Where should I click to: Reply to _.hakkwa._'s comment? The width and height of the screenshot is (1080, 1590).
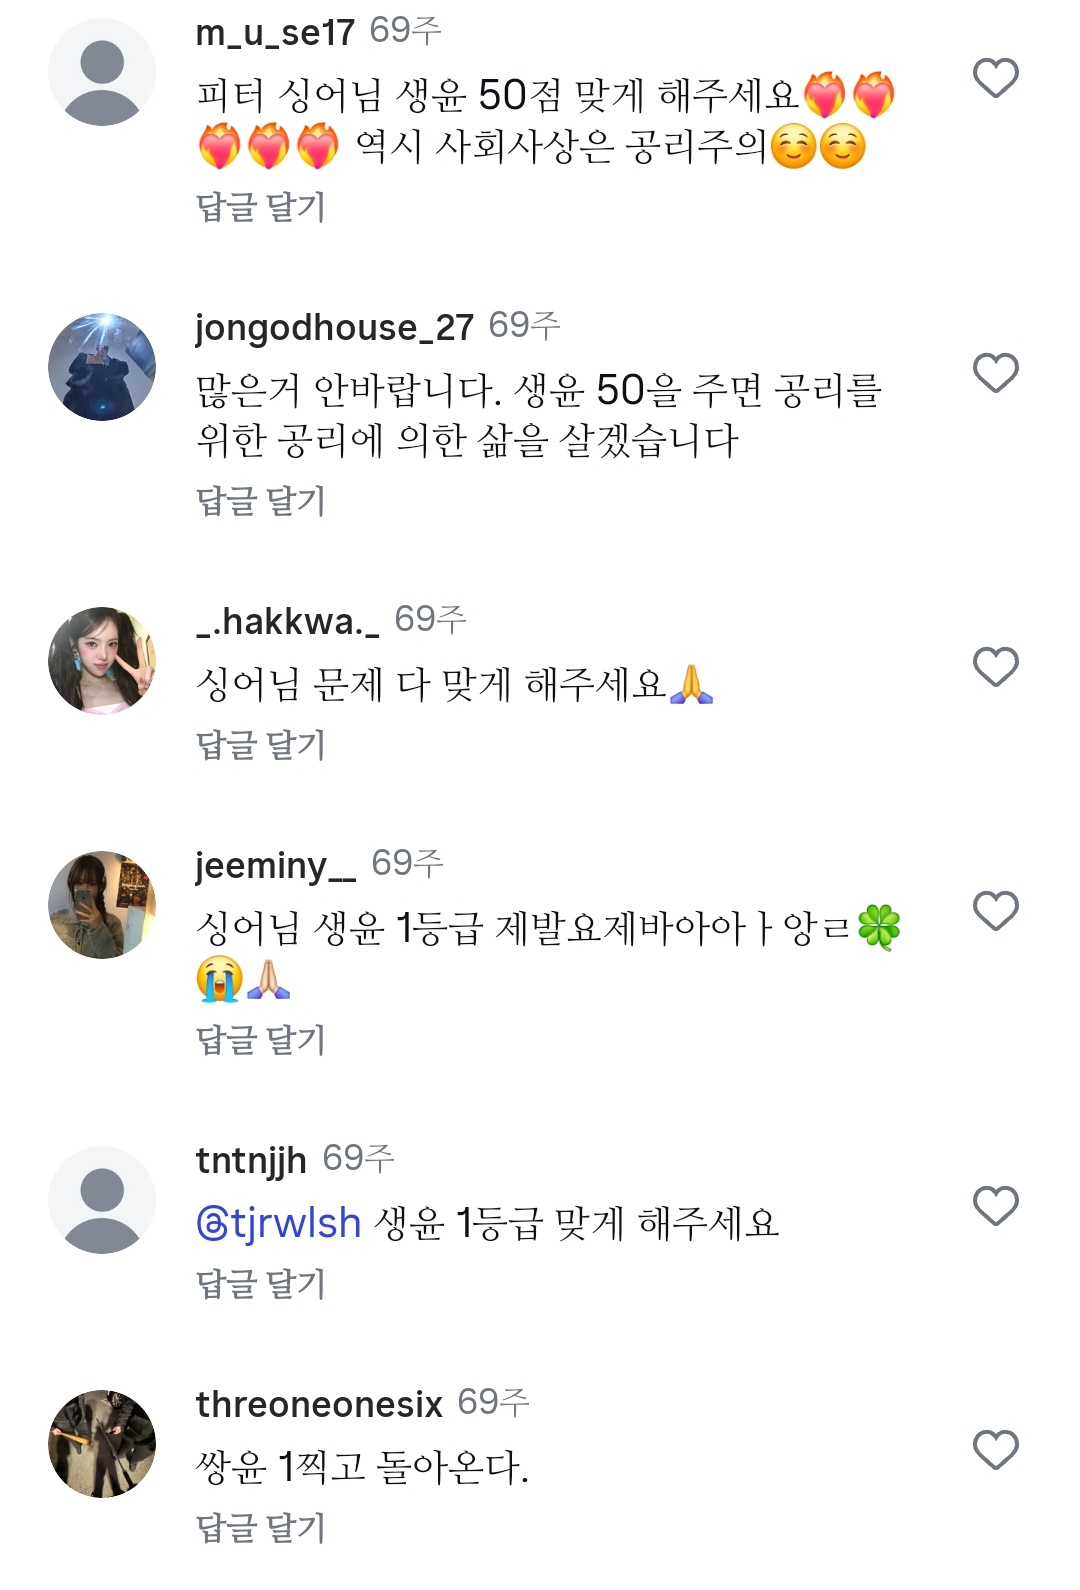(261, 745)
